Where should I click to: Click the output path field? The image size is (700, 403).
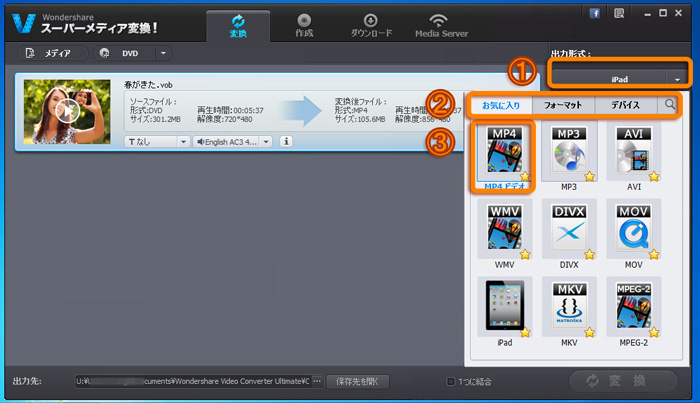[193, 381]
